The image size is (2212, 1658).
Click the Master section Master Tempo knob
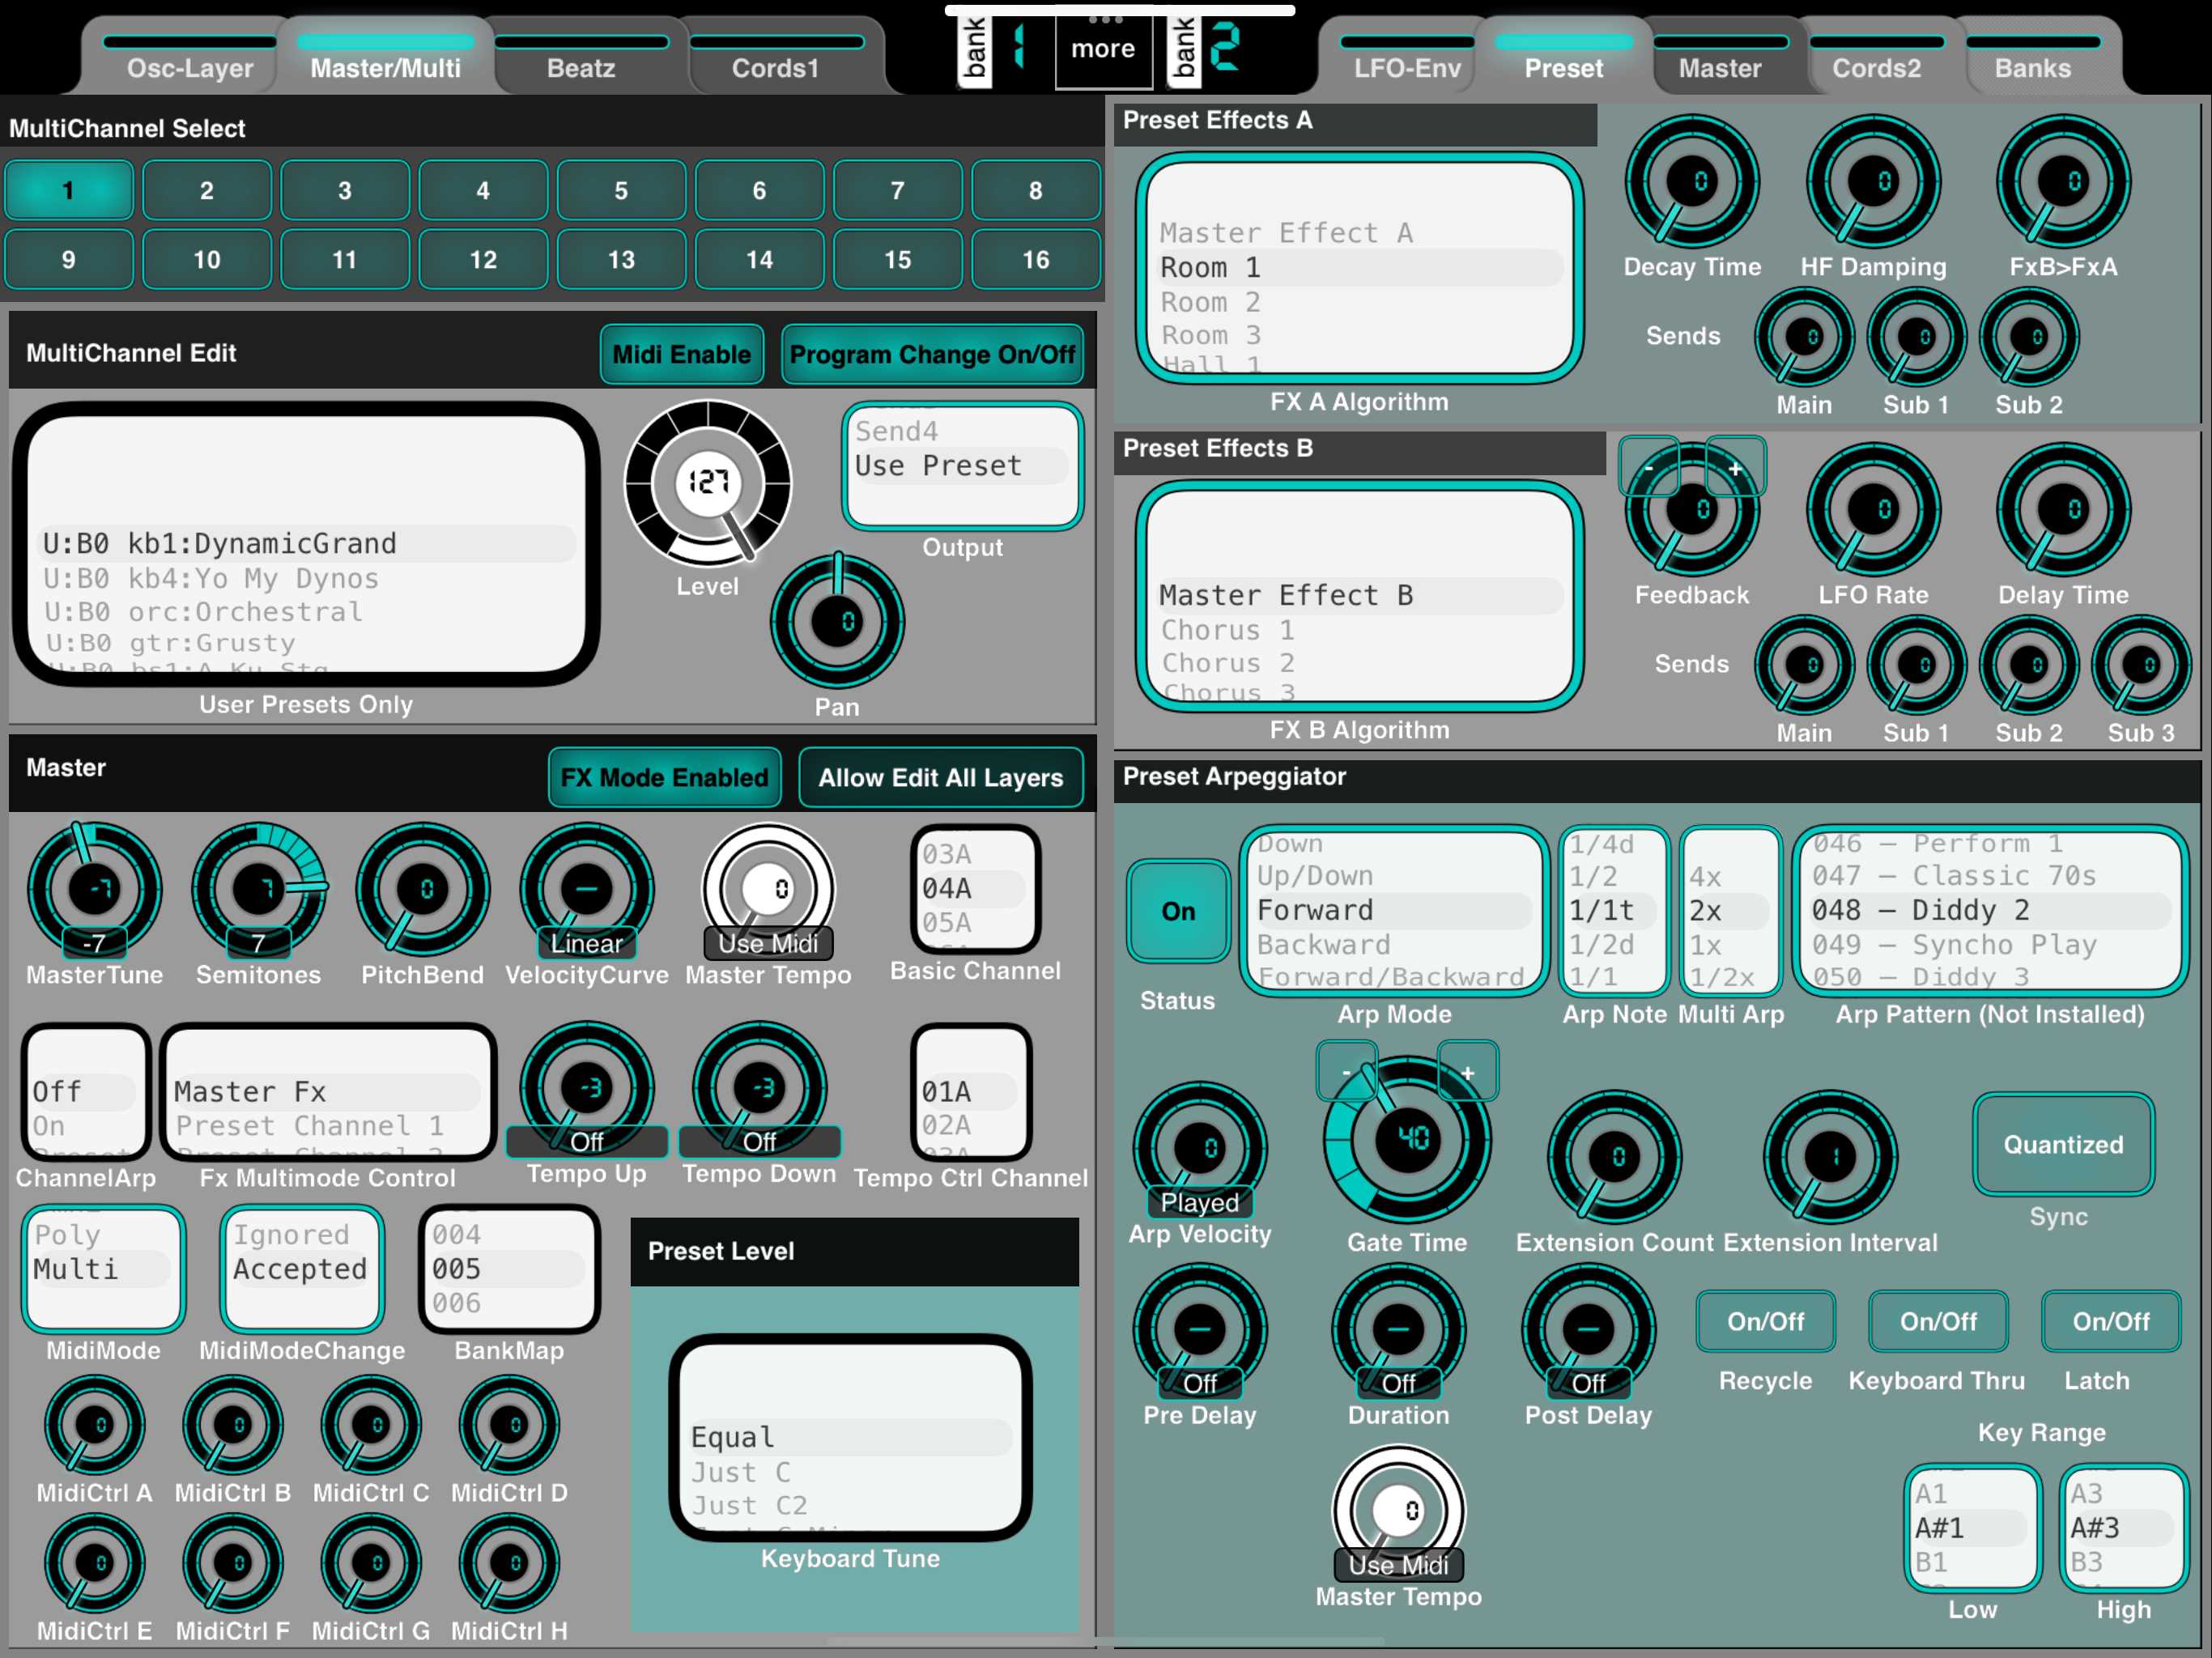click(x=768, y=889)
